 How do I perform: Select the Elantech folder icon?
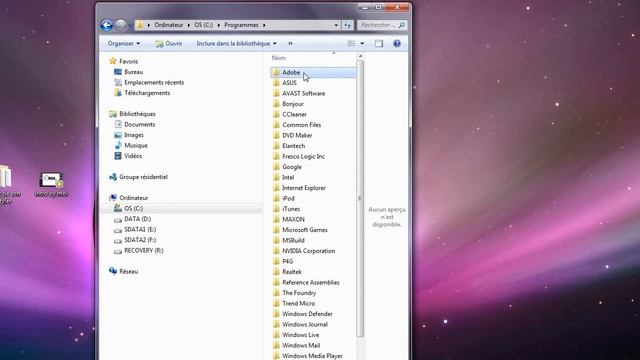point(276,146)
